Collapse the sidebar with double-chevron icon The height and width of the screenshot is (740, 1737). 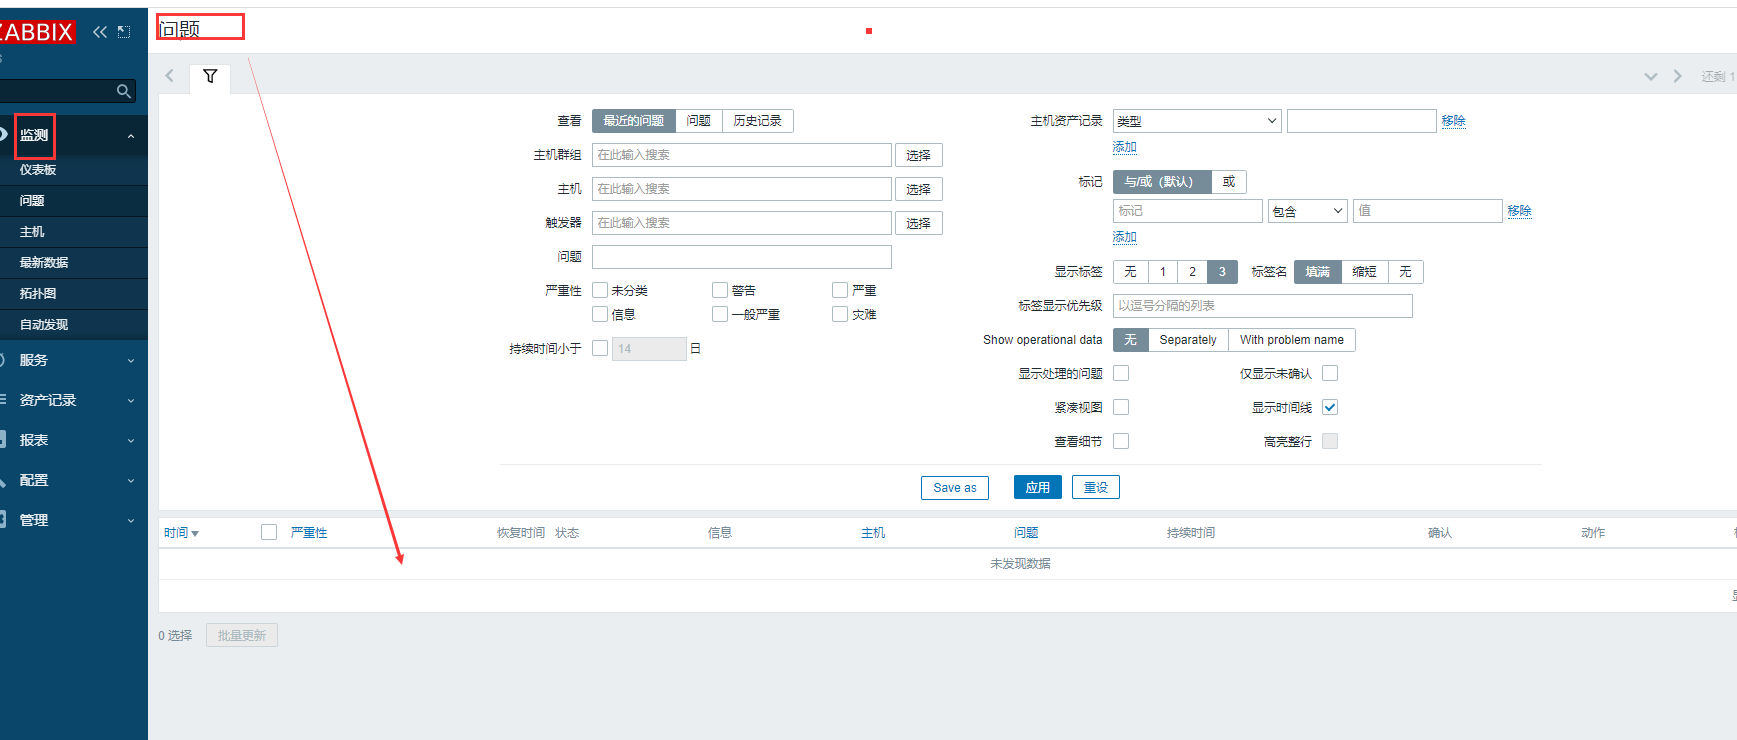[100, 32]
